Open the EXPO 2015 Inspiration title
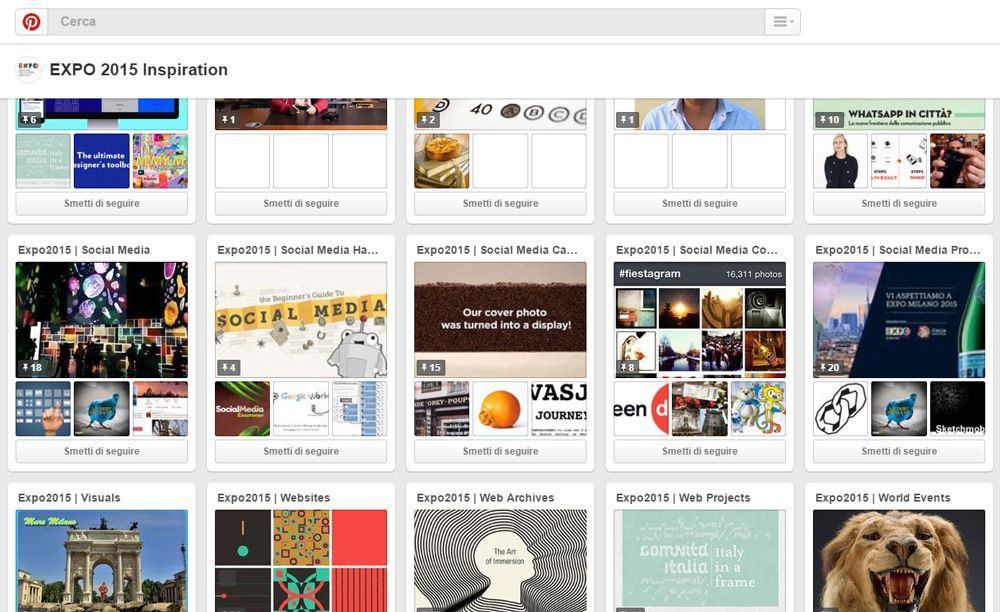 pos(138,69)
